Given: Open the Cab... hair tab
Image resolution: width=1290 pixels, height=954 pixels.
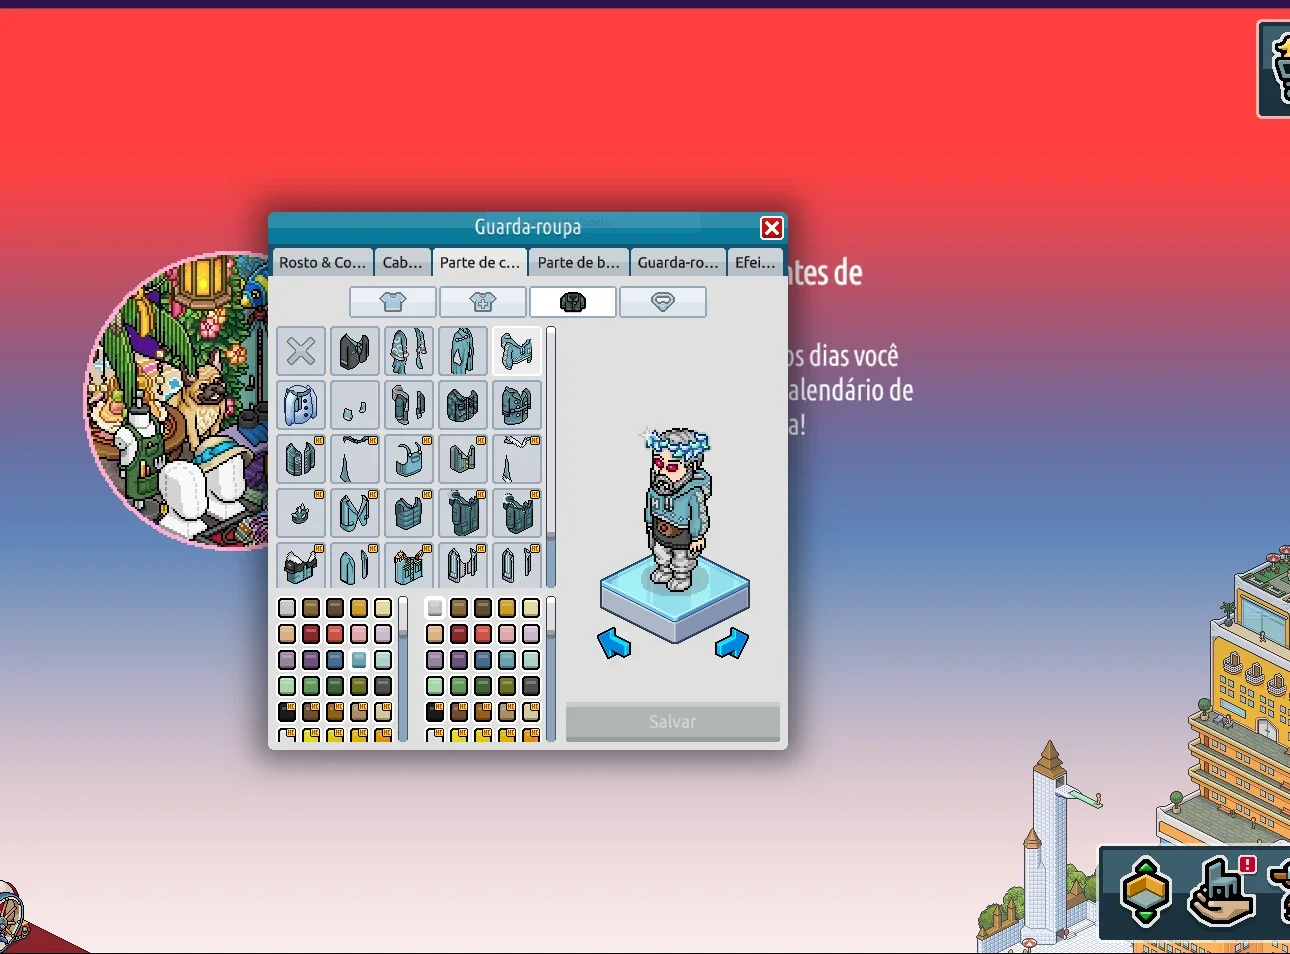Looking at the screenshot, I should pos(403,262).
